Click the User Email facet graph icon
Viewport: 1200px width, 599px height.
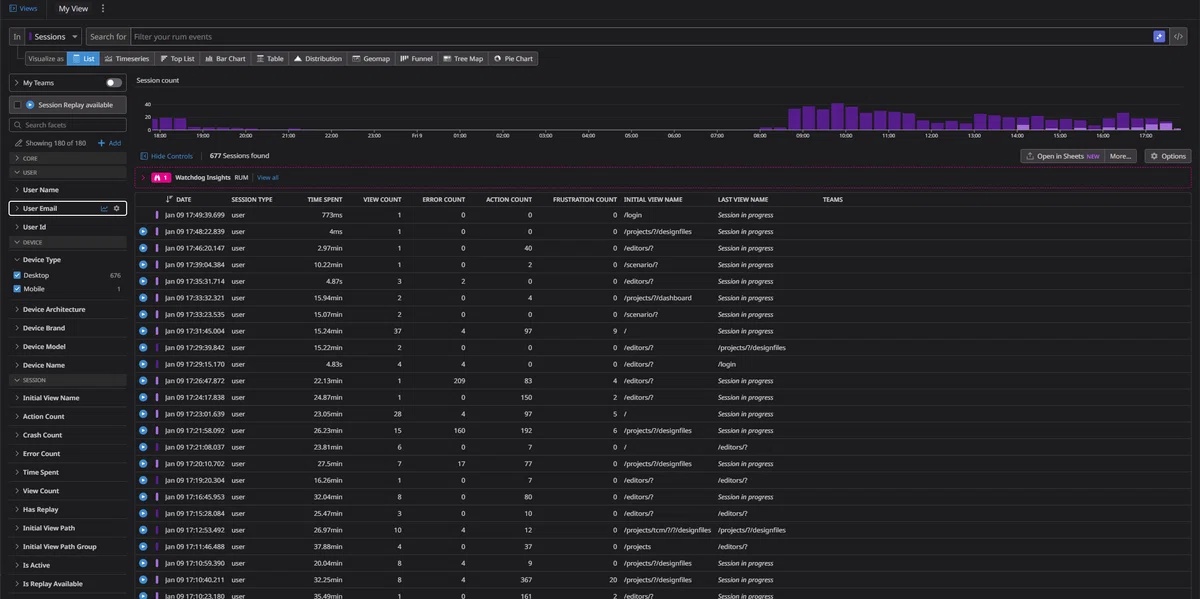pyautogui.click(x=104, y=208)
